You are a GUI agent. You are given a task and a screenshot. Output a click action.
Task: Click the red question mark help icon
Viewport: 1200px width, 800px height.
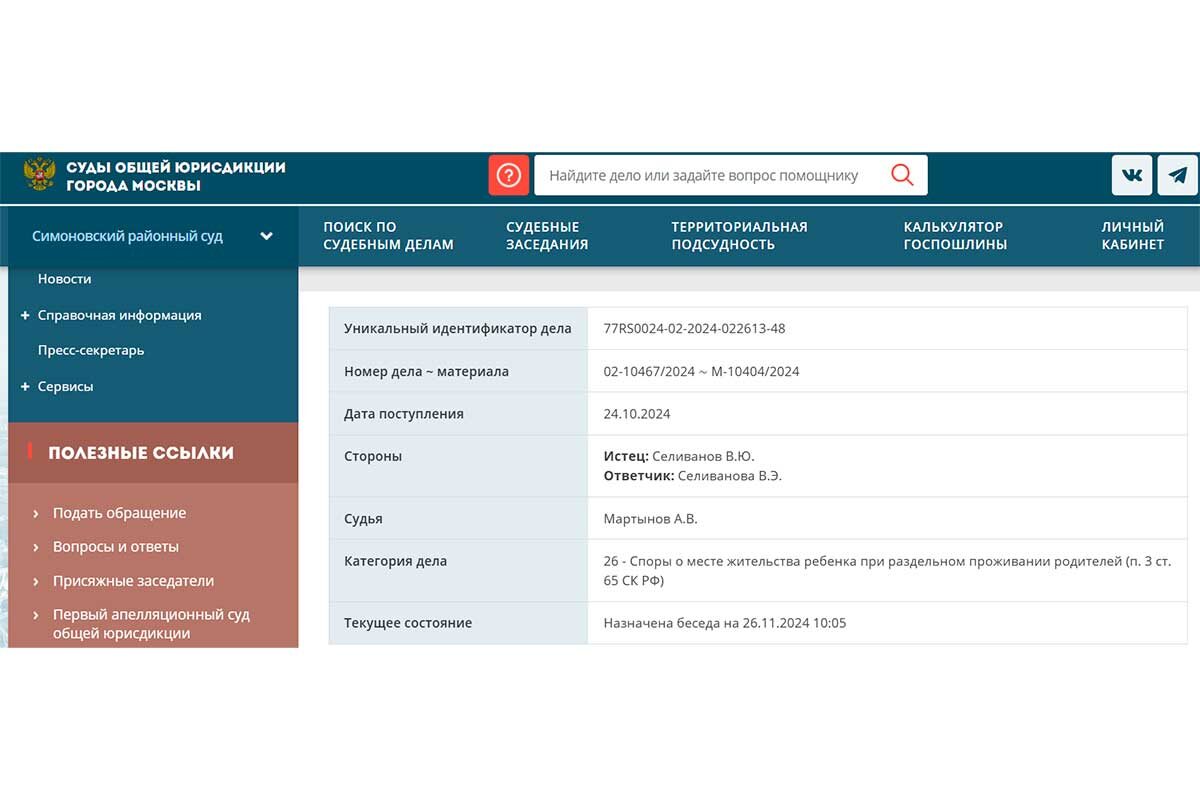click(x=508, y=175)
